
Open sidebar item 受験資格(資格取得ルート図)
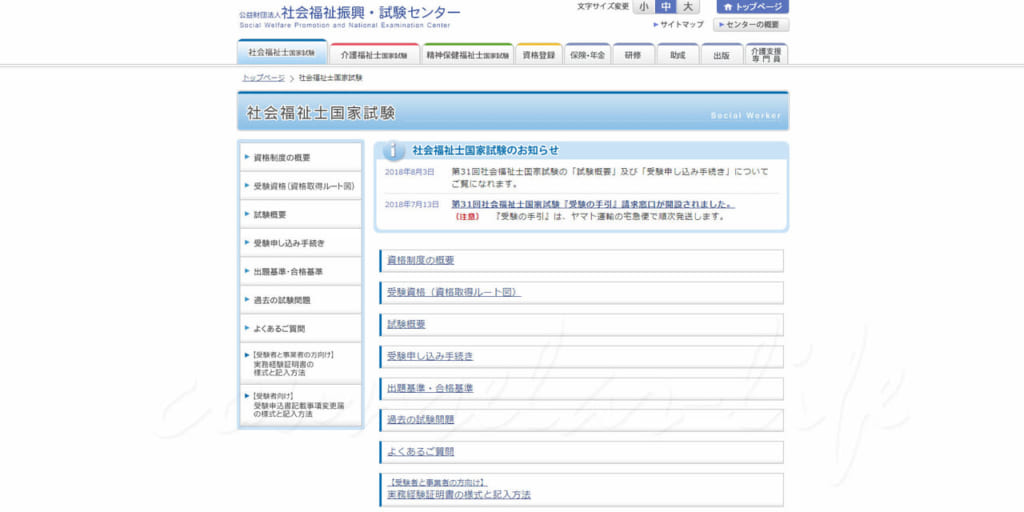(x=300, y=186)
